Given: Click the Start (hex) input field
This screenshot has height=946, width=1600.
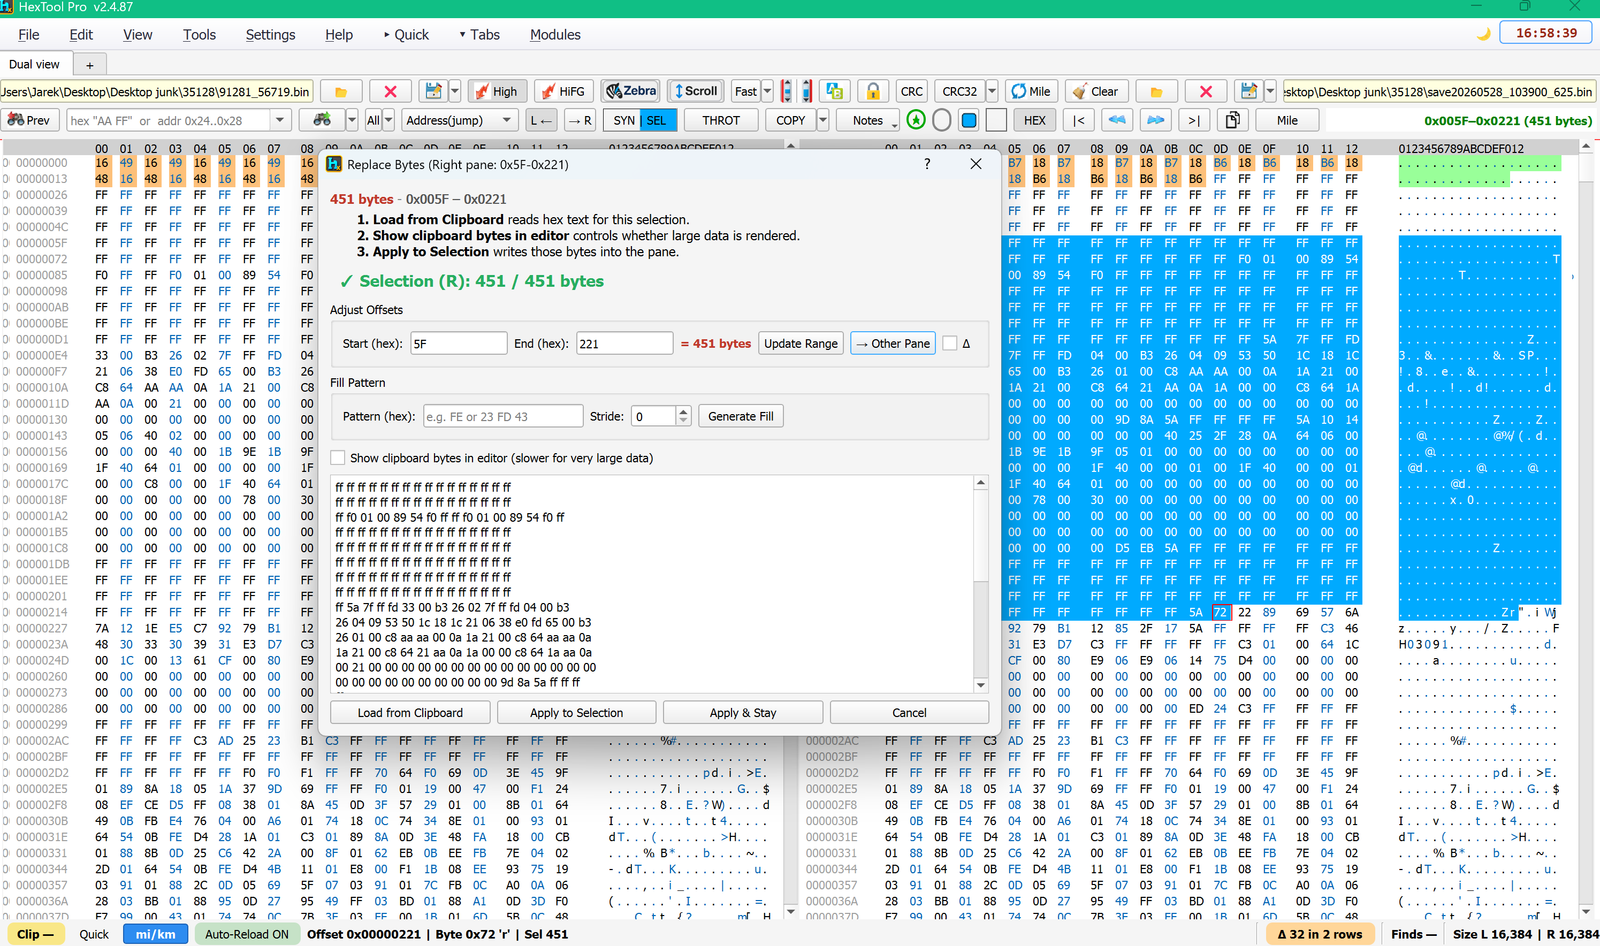Looking at the screenshot, I should 459,343.
